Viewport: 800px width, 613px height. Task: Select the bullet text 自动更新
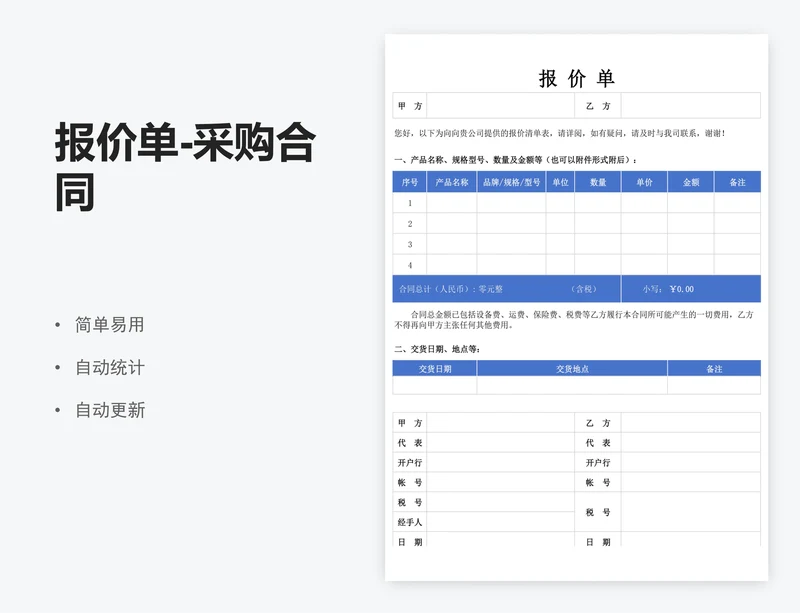(x=110, y=410)
